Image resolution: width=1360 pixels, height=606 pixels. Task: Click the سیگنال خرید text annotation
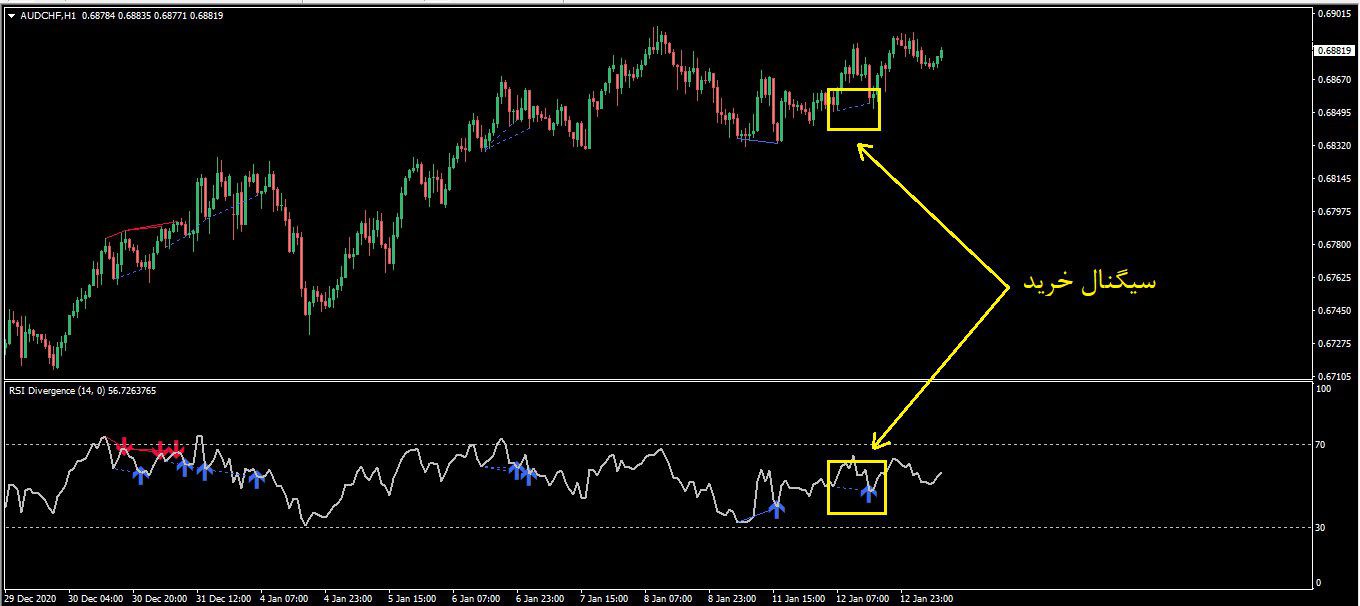1090,280
